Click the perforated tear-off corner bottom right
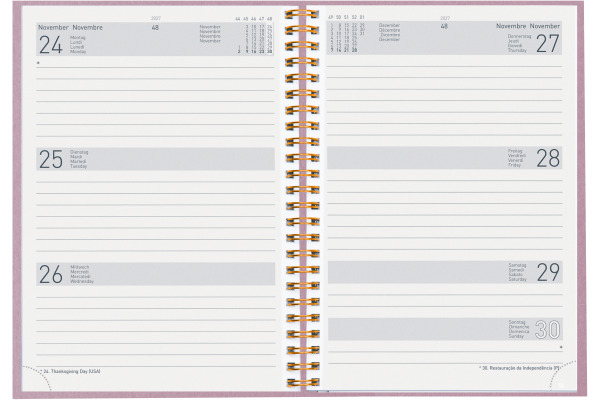The width and height of the screenshot is (600, 400). coord(562,375)
